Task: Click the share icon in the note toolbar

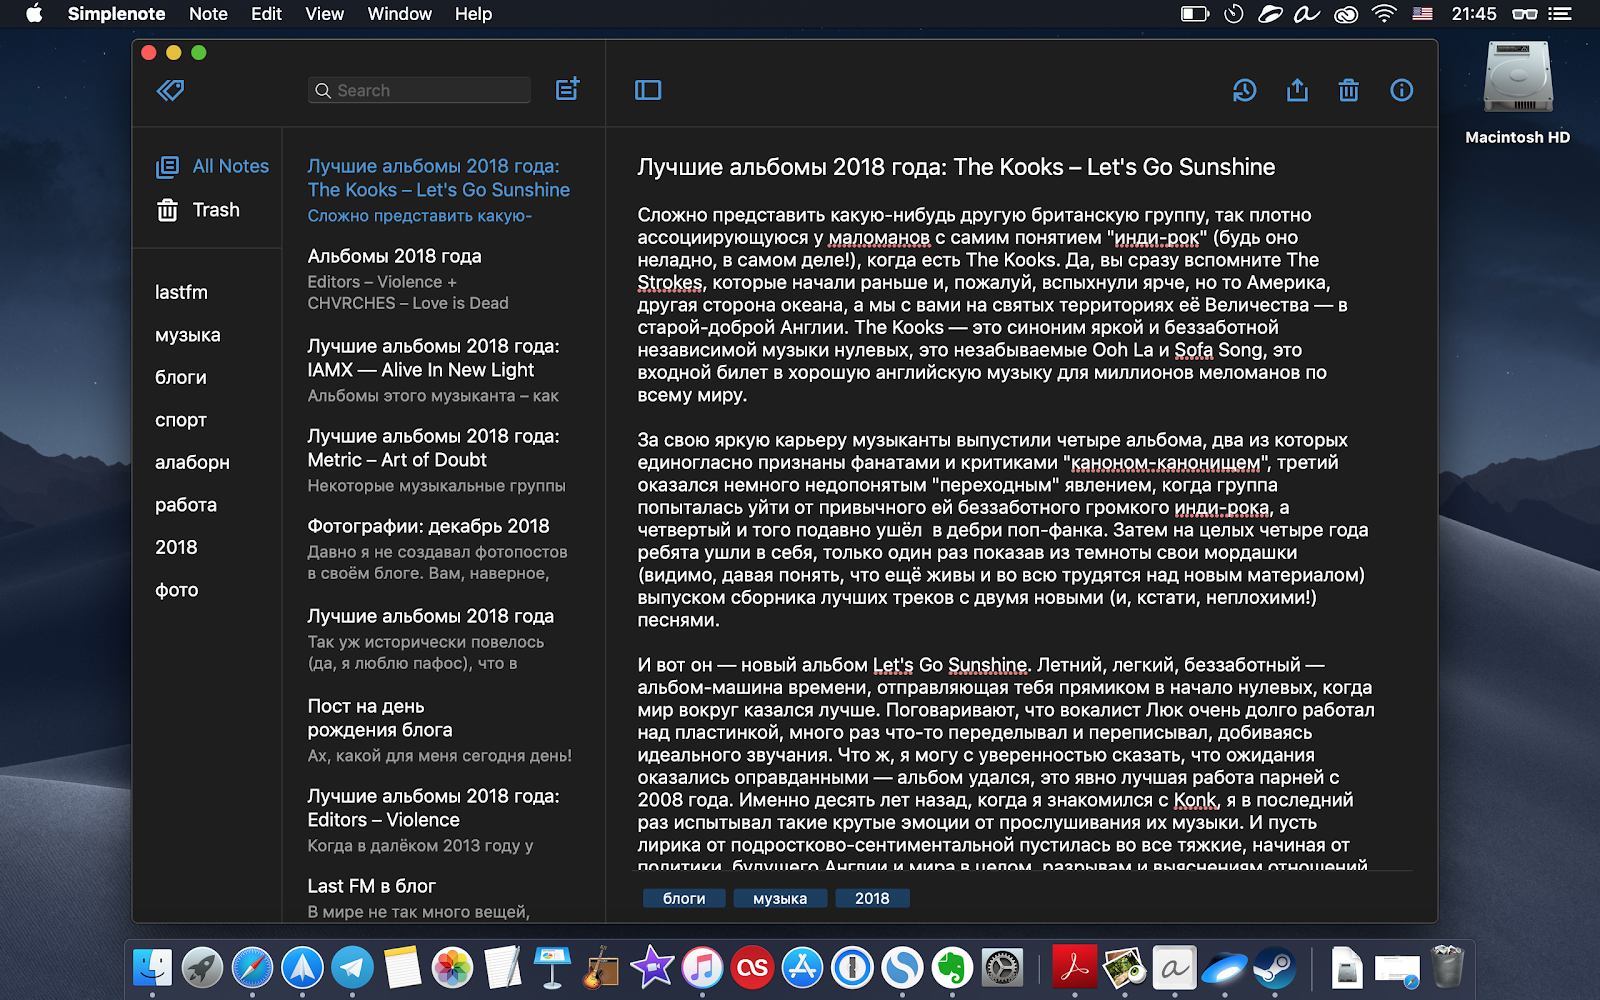Action: [1297, 90]
